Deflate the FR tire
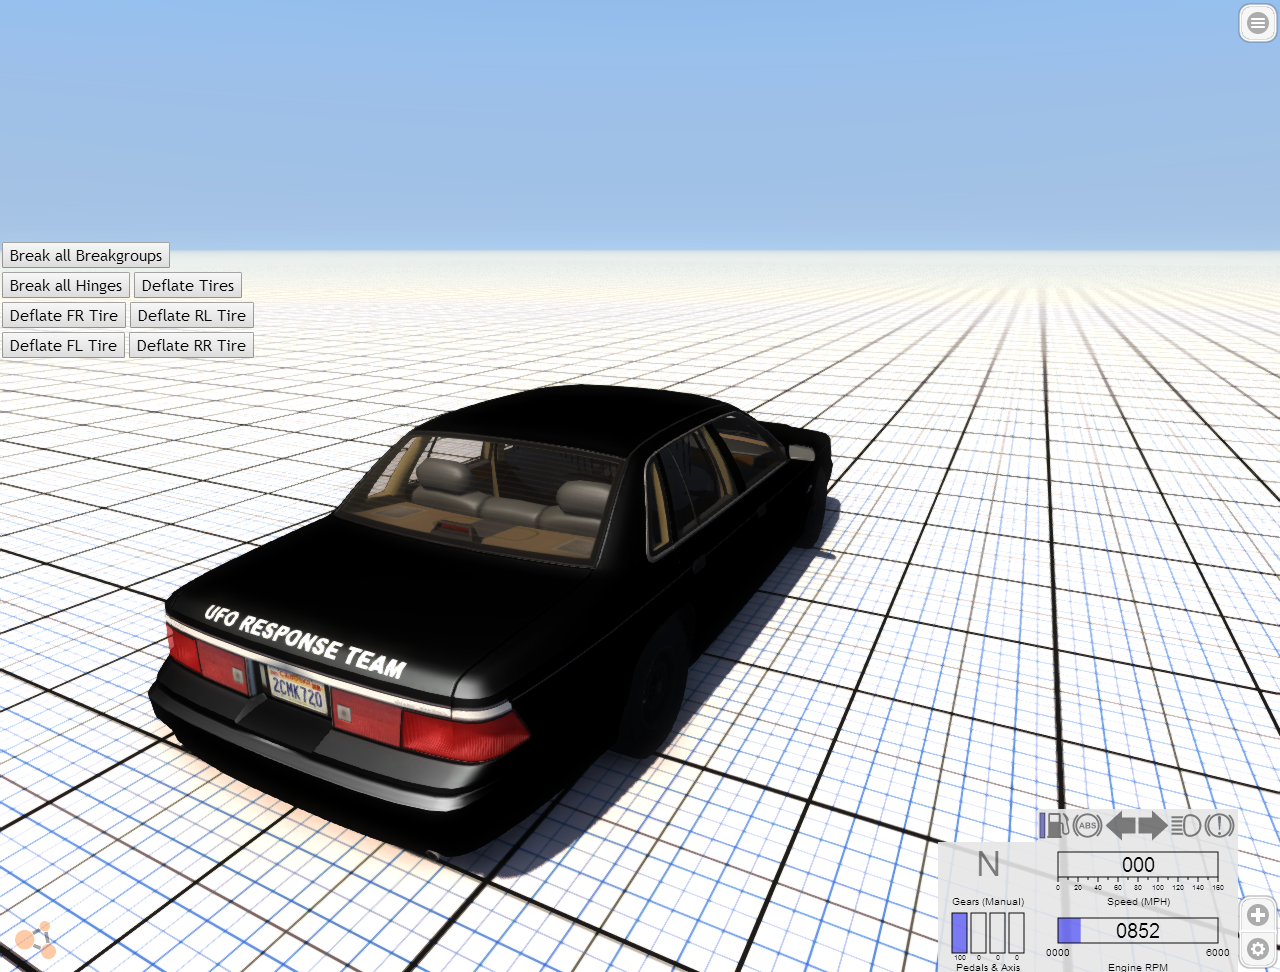Viewport: 1280px width, 972px height. click(64, 316)
